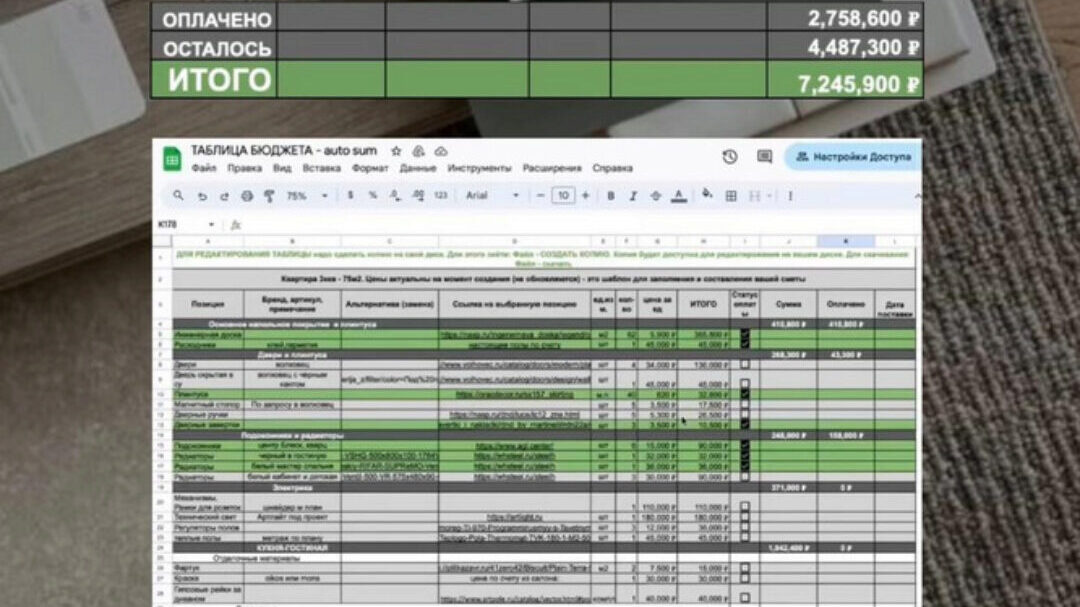Toggle bold text formatting
1080x607 pixels.
(x=610, y=196)
